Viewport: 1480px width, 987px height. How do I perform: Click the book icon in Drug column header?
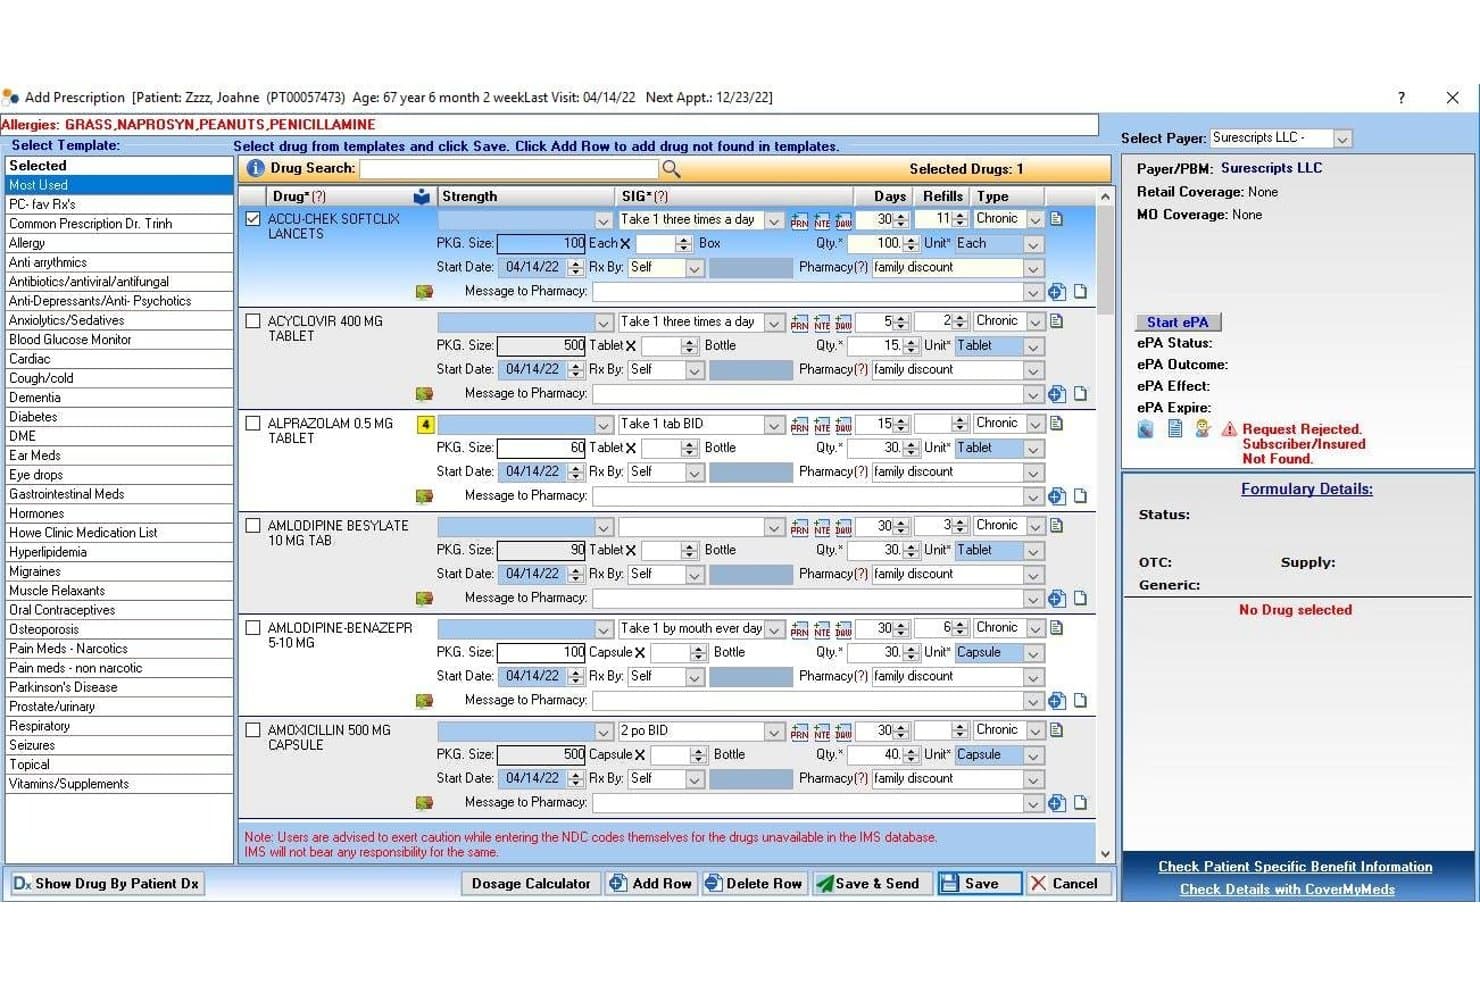click(421, 196)
